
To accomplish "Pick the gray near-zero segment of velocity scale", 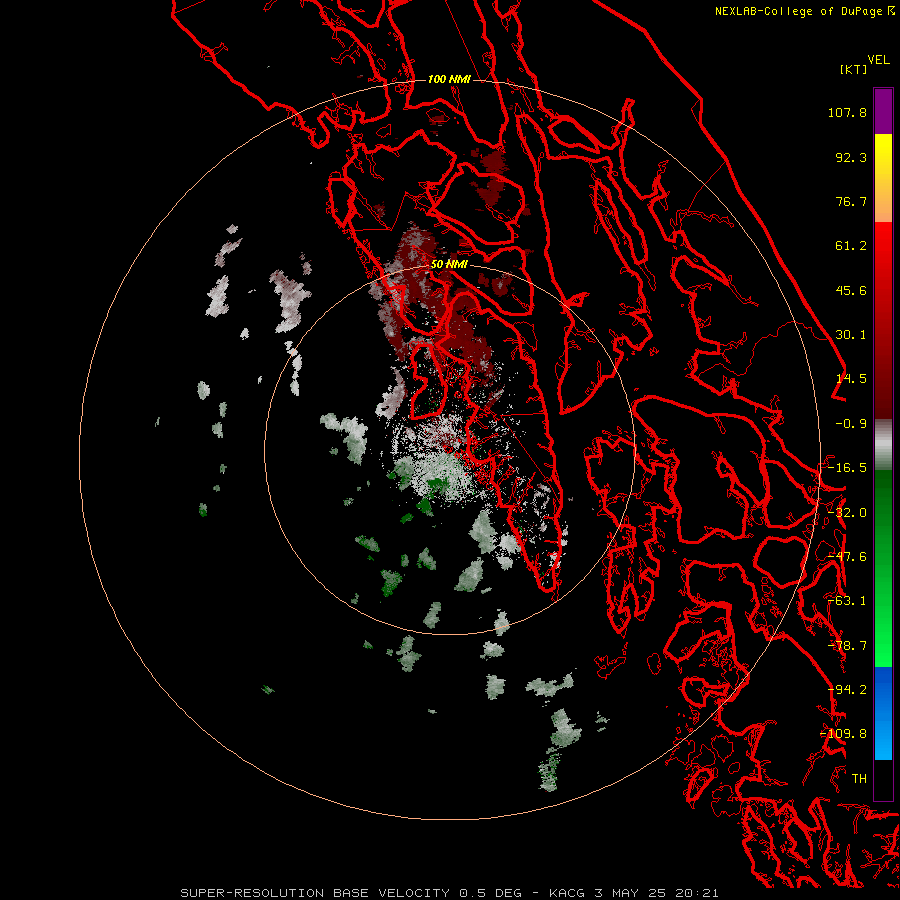I will pyautogui.click(x=883, y=445).
